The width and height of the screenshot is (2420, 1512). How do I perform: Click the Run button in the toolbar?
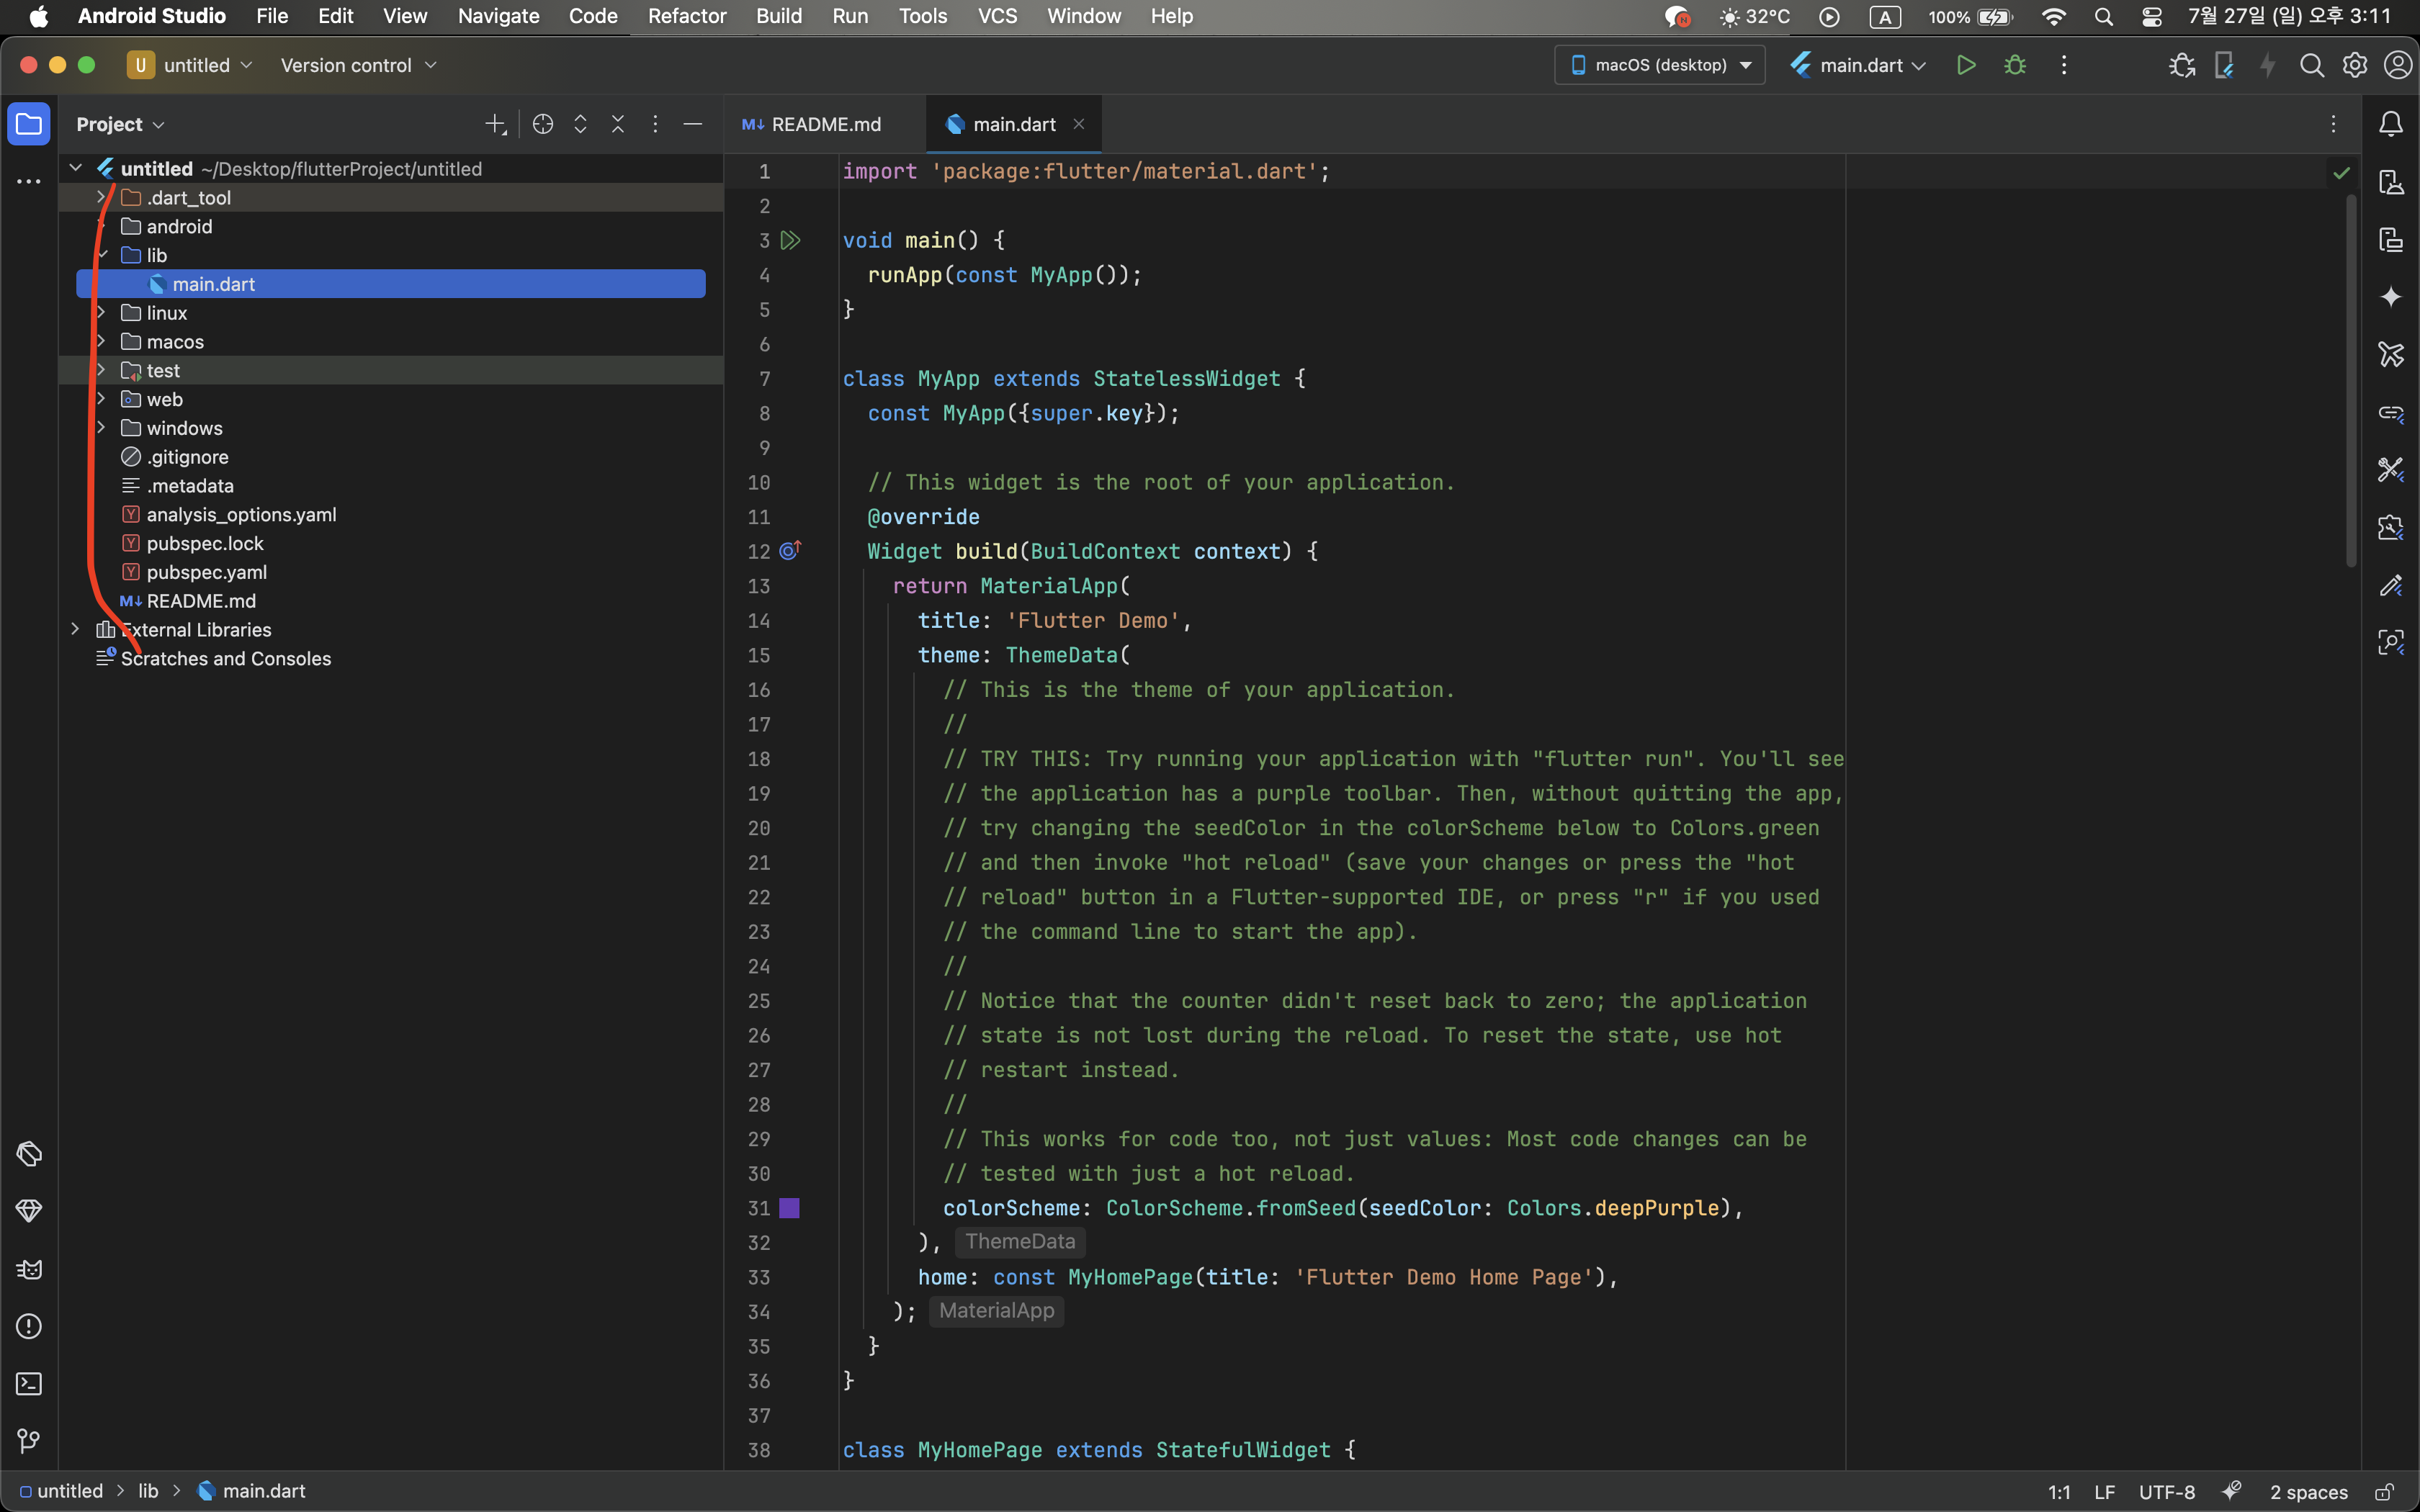tap(1966, 65)
